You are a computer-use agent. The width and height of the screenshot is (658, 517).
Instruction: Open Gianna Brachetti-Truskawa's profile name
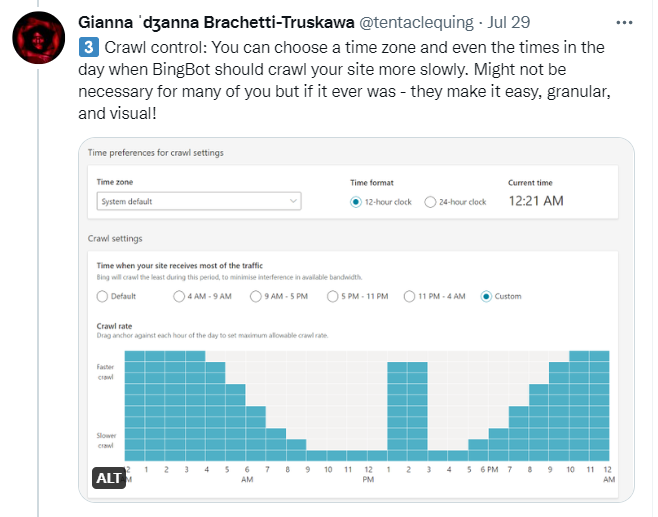tap(216, 22)
